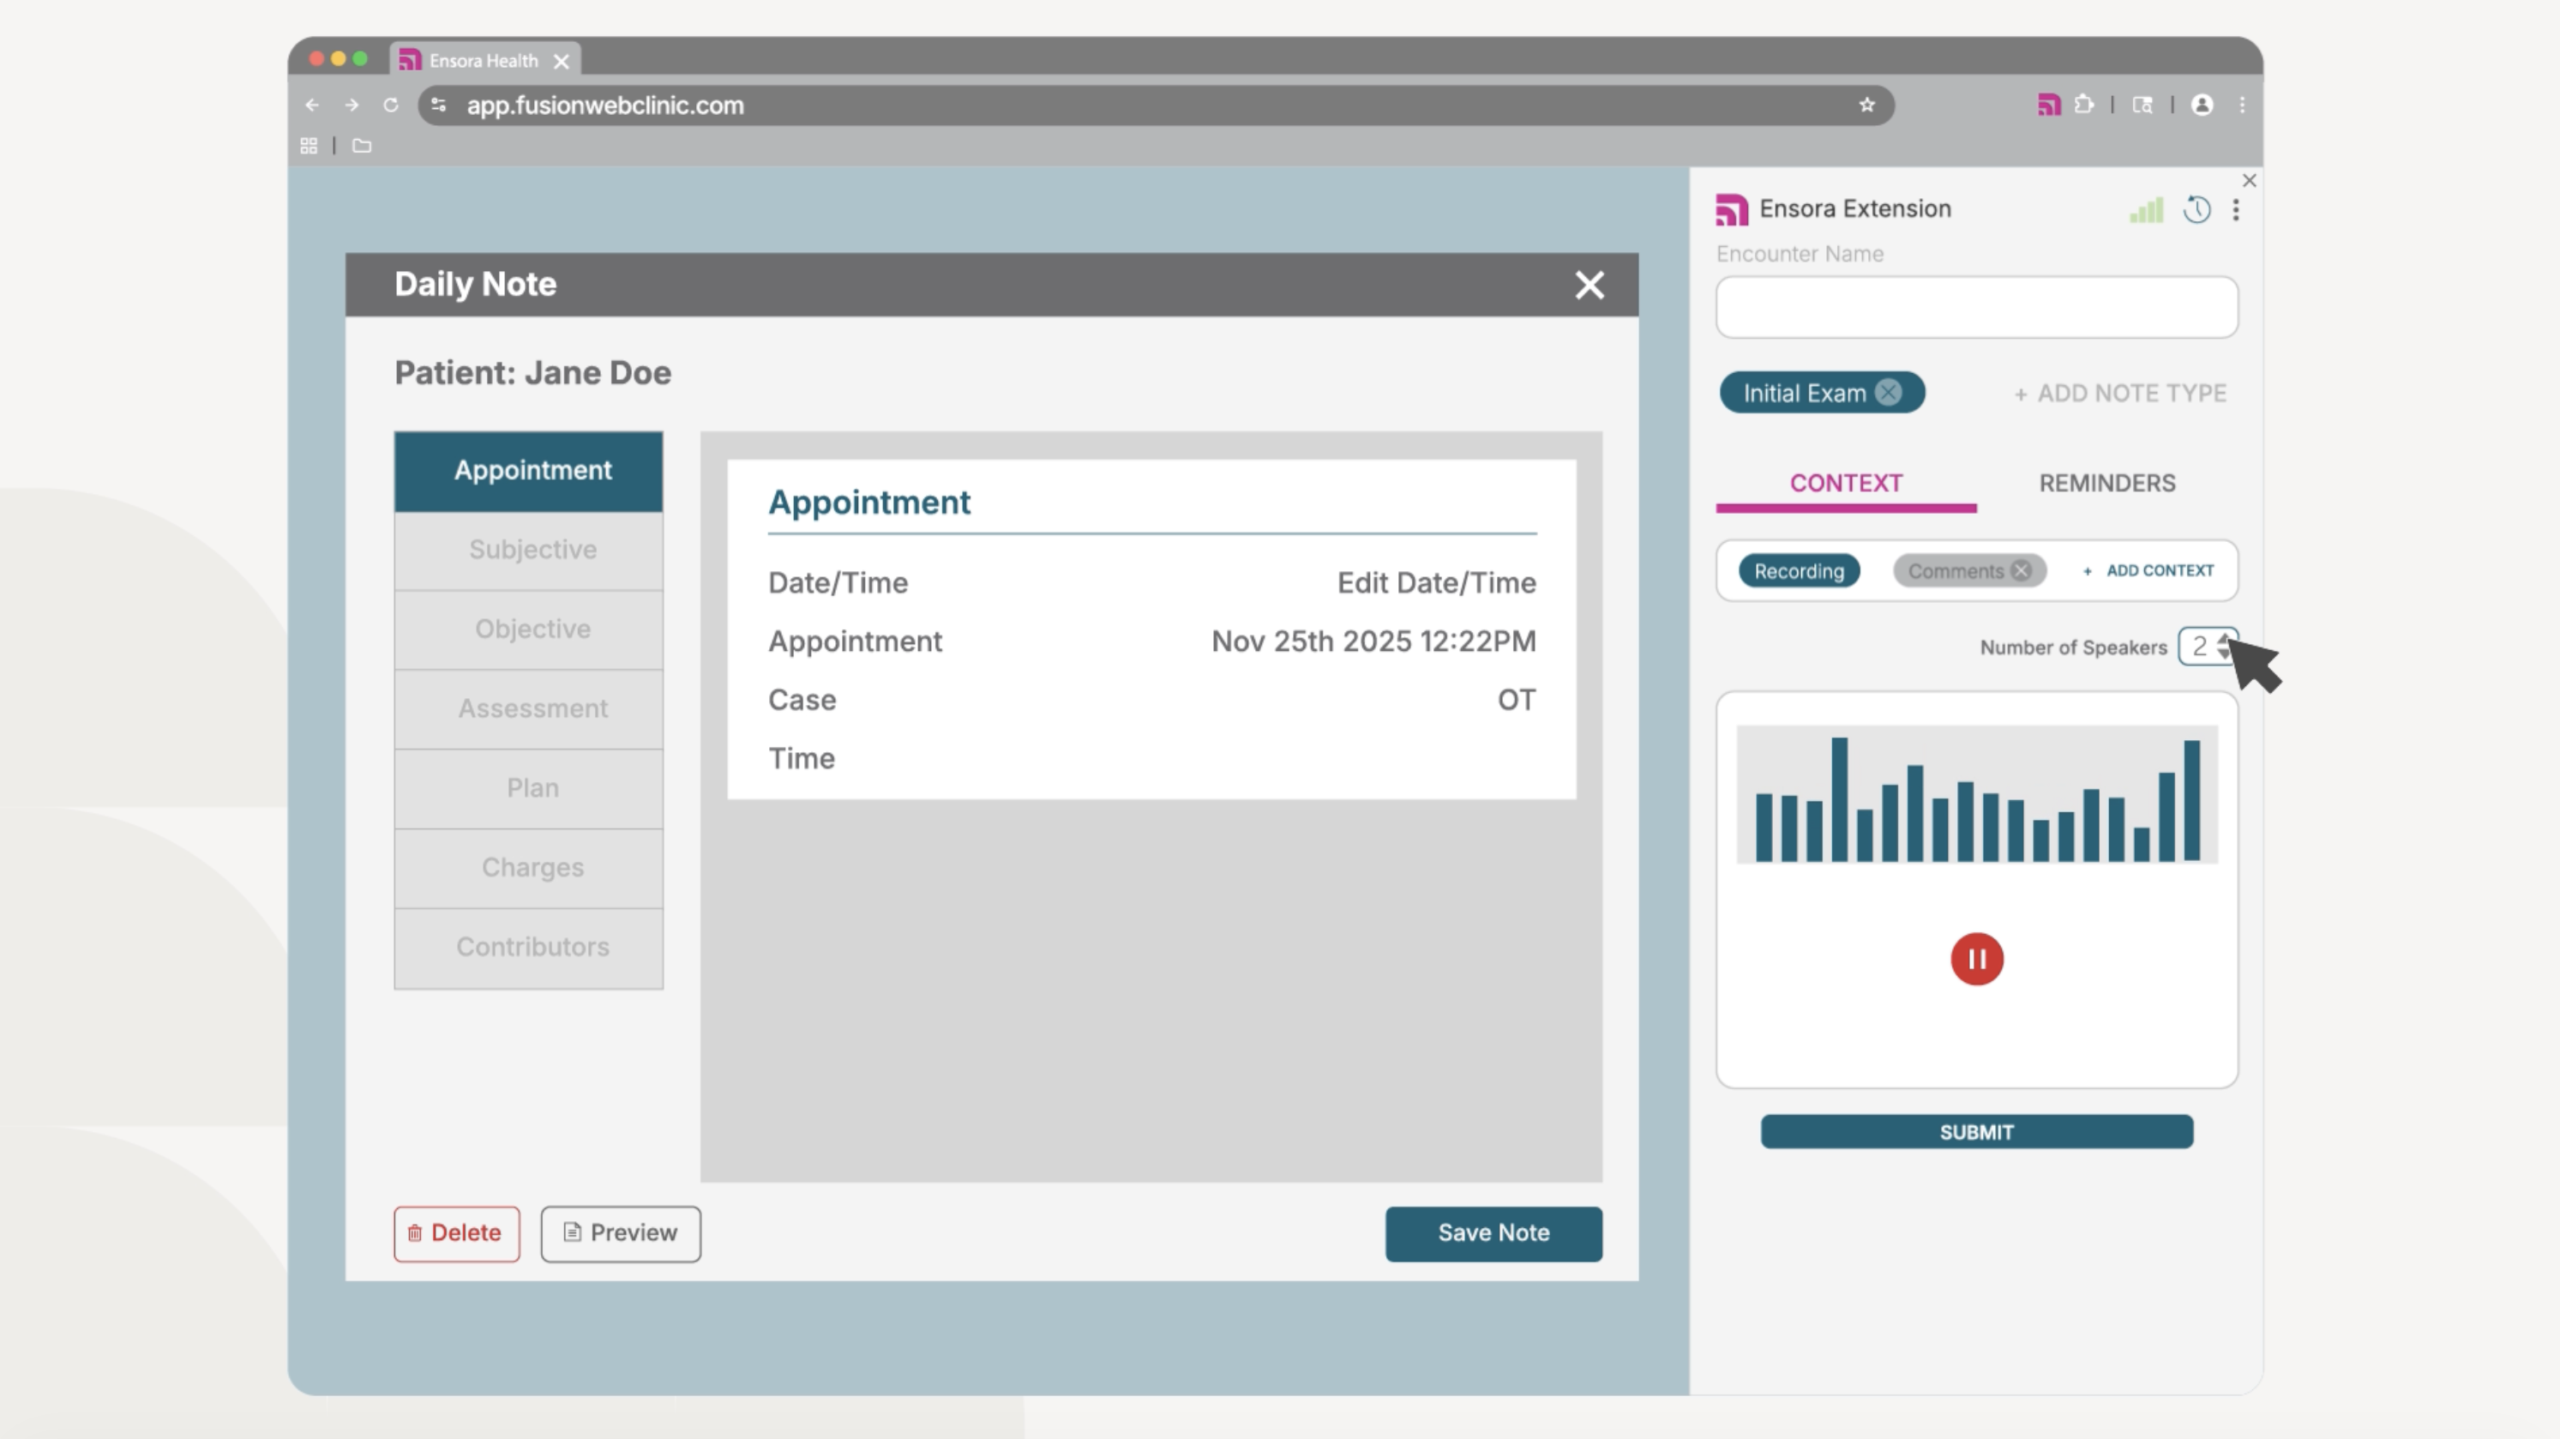Viewport: 2560px width, 1439px height.
Task: Select the Appointment section tab
Action: click(529, 471)
